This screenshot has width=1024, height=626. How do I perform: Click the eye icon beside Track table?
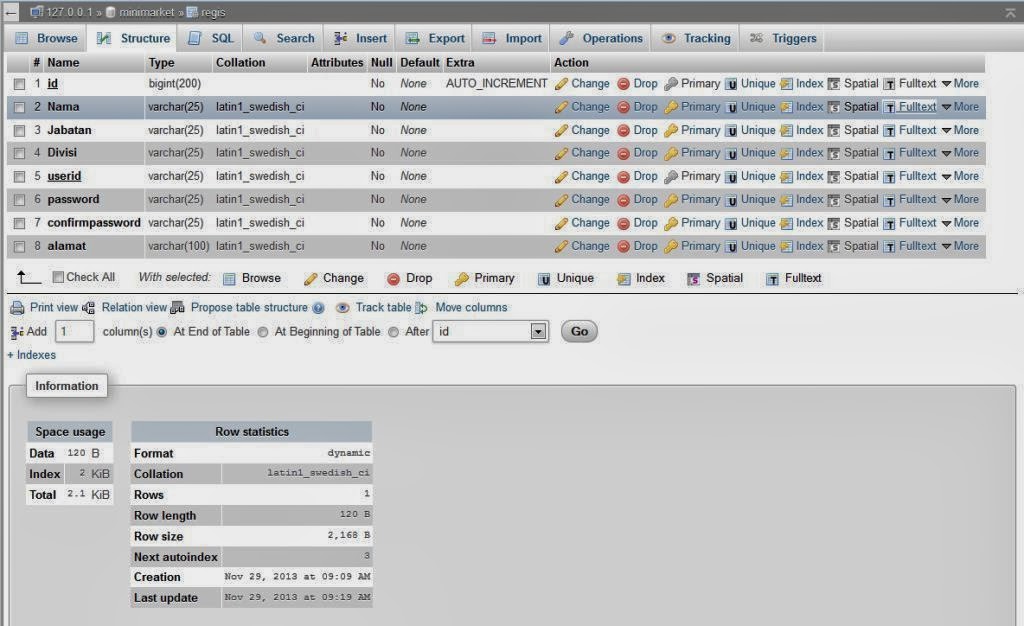342,308
